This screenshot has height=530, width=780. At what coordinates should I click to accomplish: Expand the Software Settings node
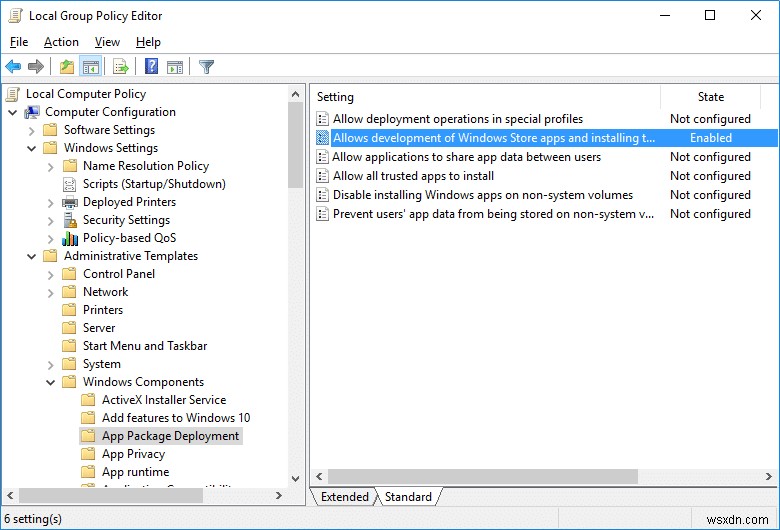tap(32, 131)
